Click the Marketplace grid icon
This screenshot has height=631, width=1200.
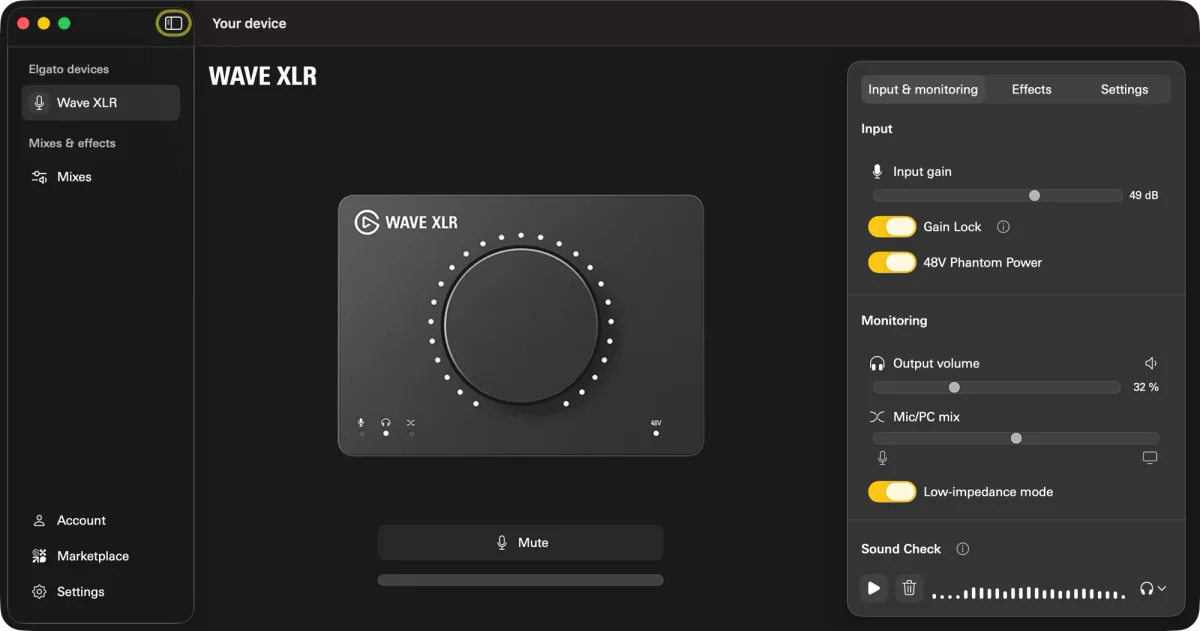pos(39,556)
